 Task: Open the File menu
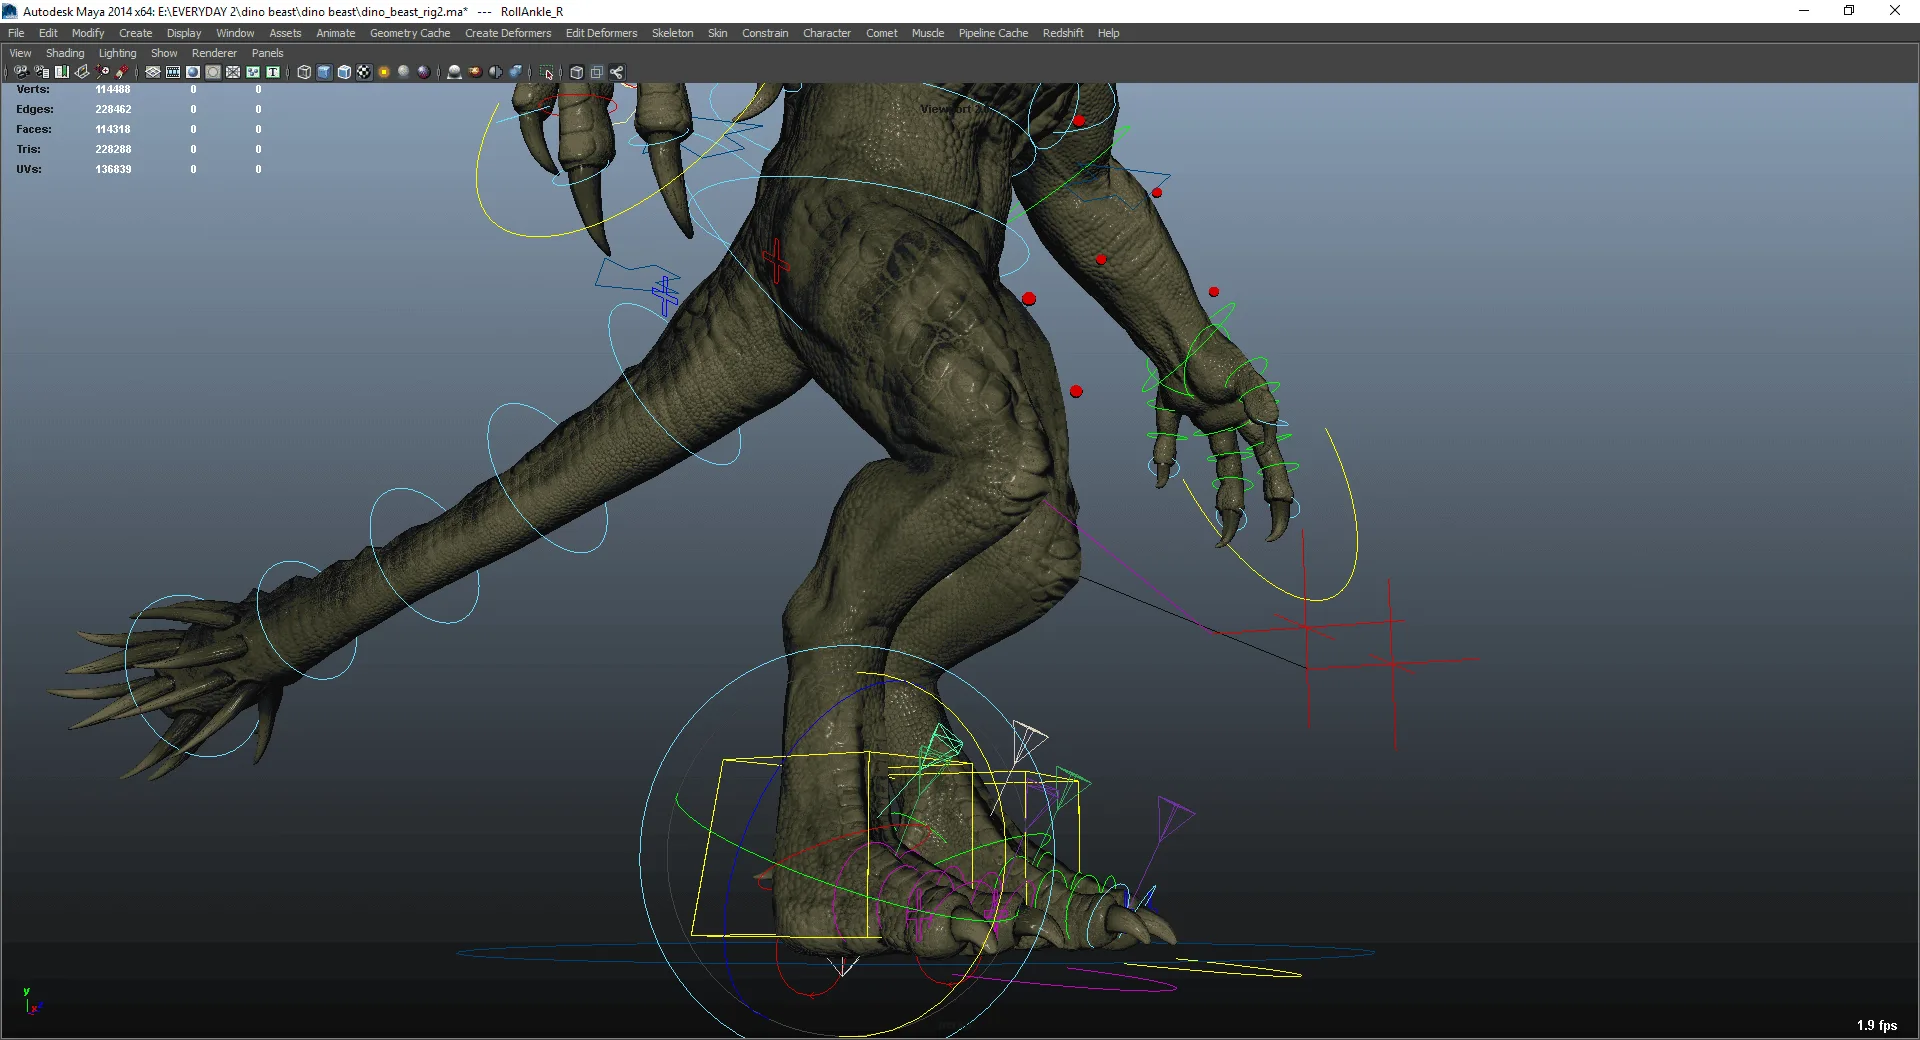[x=16, y=33]
